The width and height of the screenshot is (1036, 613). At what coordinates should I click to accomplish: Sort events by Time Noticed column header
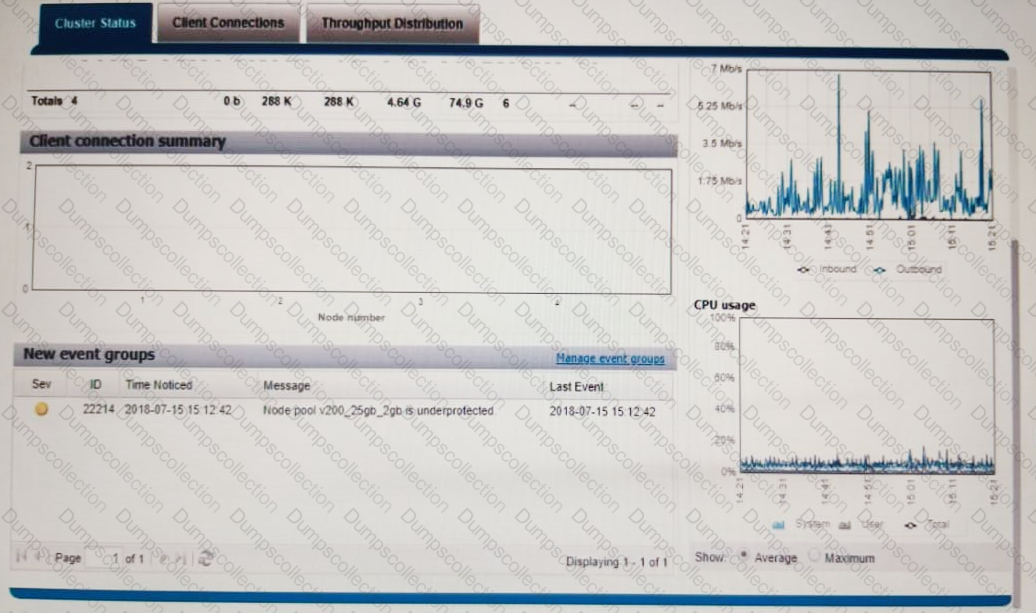point(158,384)
